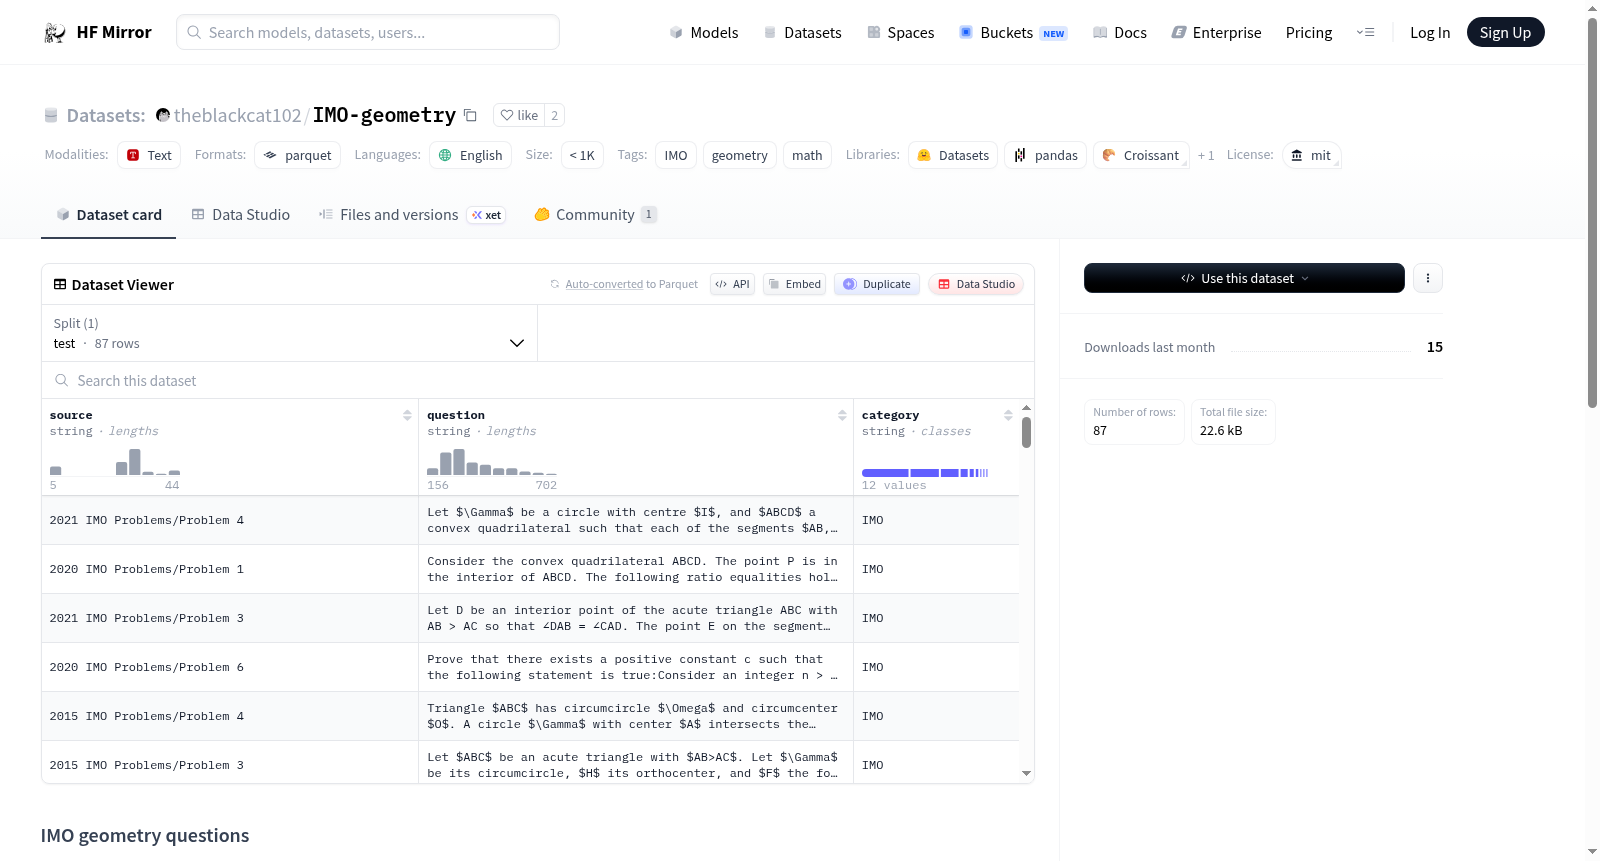Click the question lengths histogram
The width and height of the screenshot is (1600, 861).
(492, 462)
